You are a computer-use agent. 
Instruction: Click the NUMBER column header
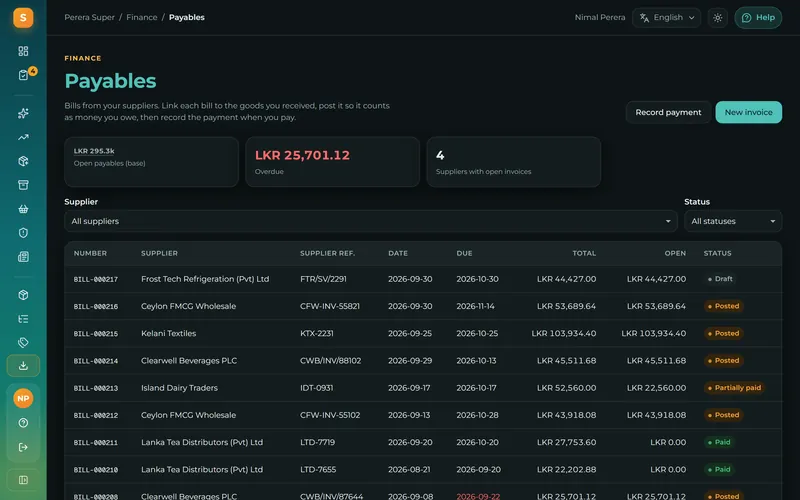click(x=90, y=253)
